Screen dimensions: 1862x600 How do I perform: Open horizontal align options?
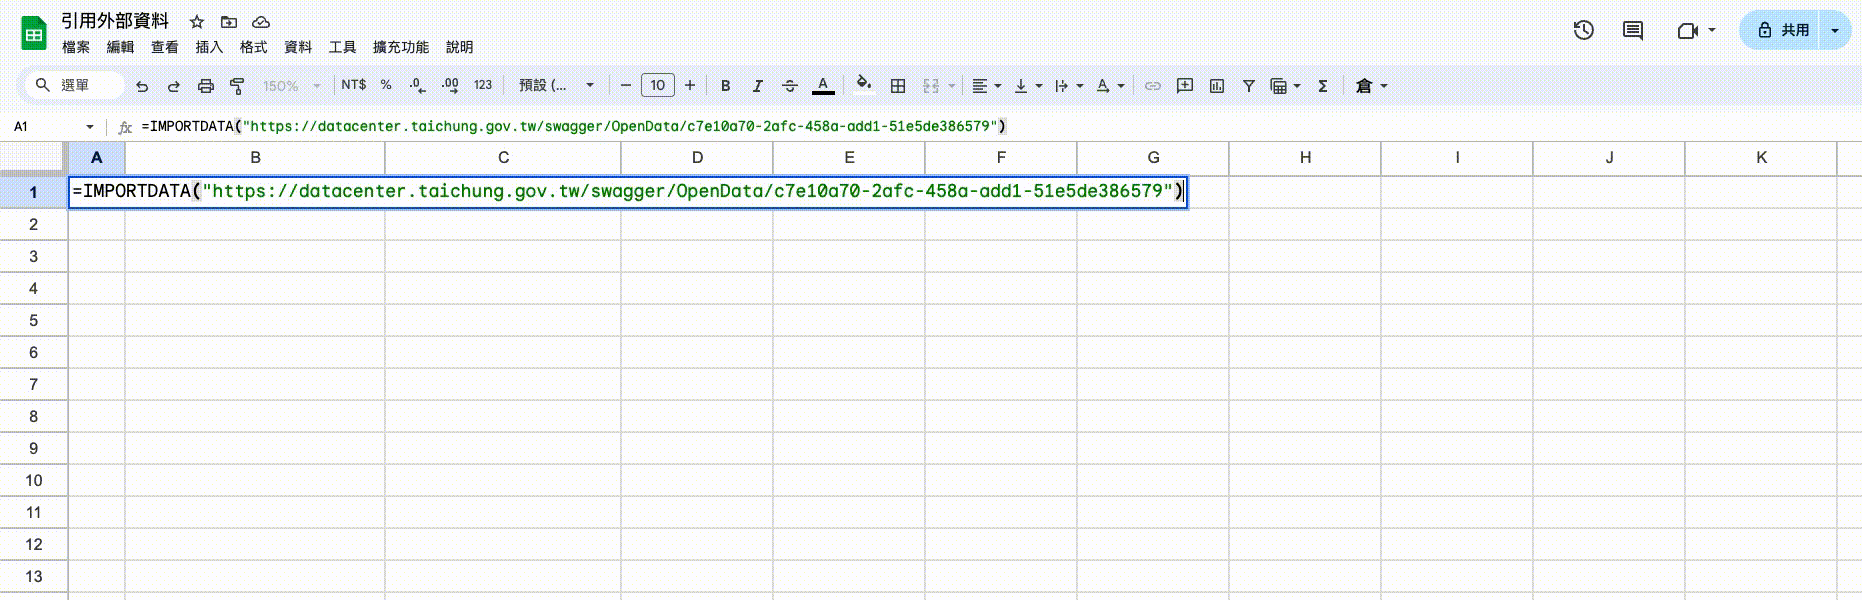coord(986,86)
